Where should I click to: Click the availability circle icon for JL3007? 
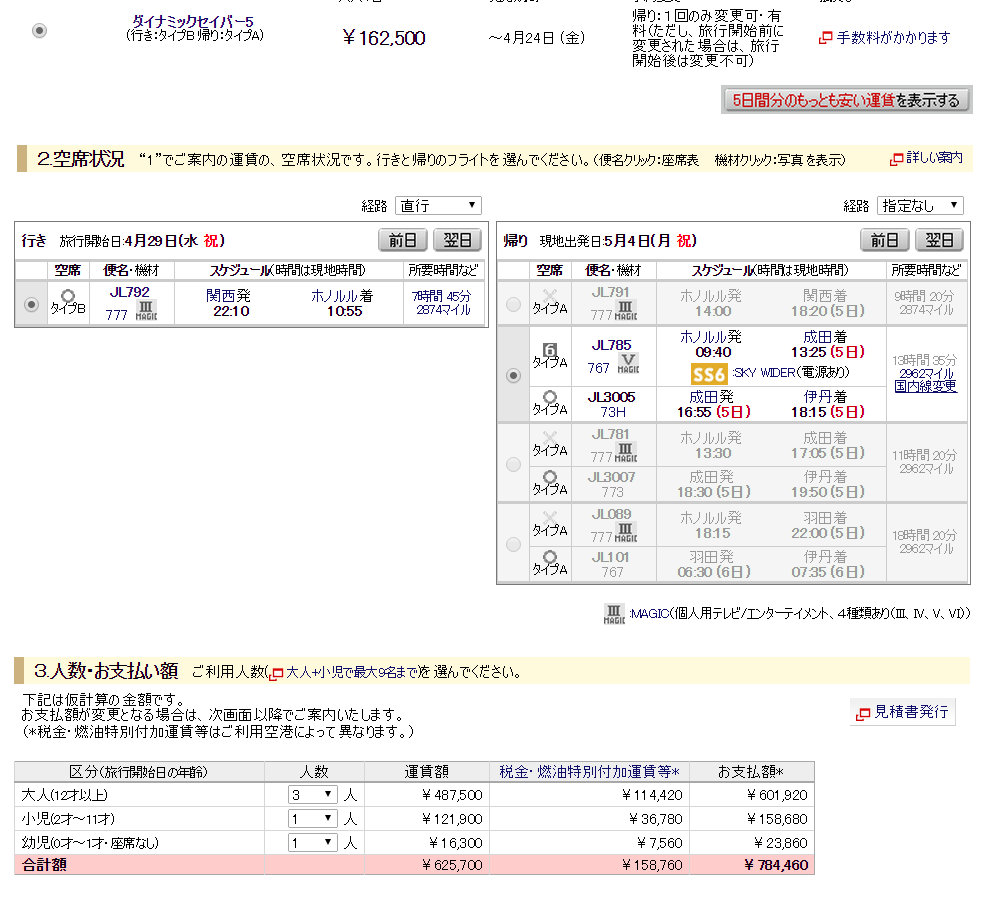pos(550,477)
